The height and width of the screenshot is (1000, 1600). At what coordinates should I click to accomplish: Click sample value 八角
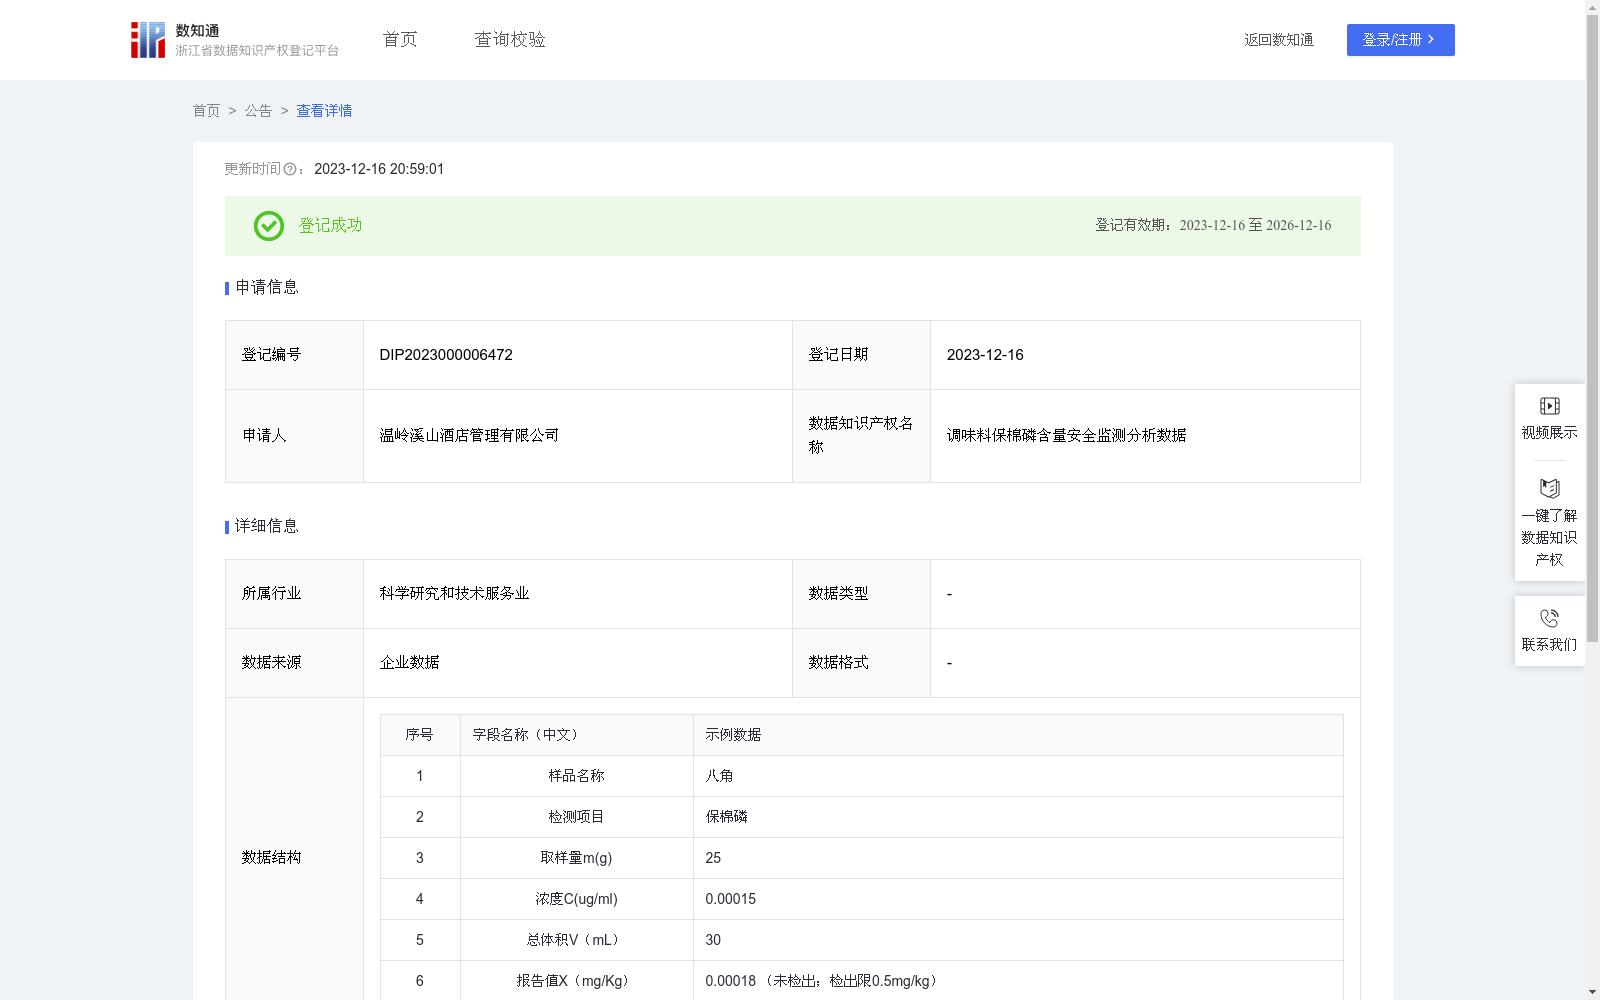point(719,776)
